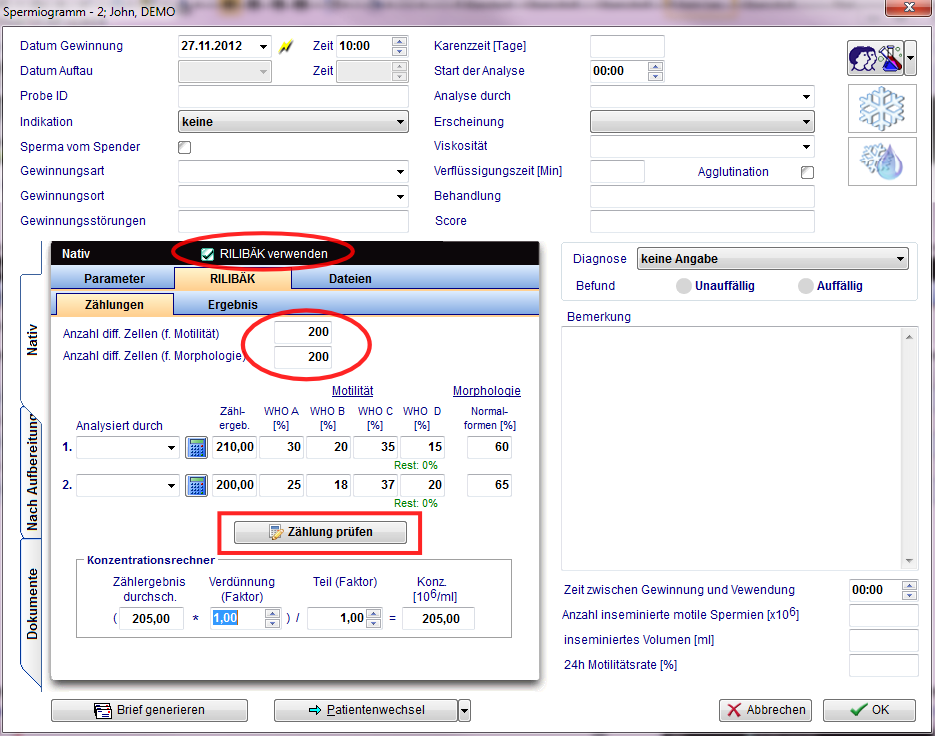Image resolution: width=935 pixels, height=736 pixels.
Task: Select the Dokumente vertical tab
Action: 32,604
